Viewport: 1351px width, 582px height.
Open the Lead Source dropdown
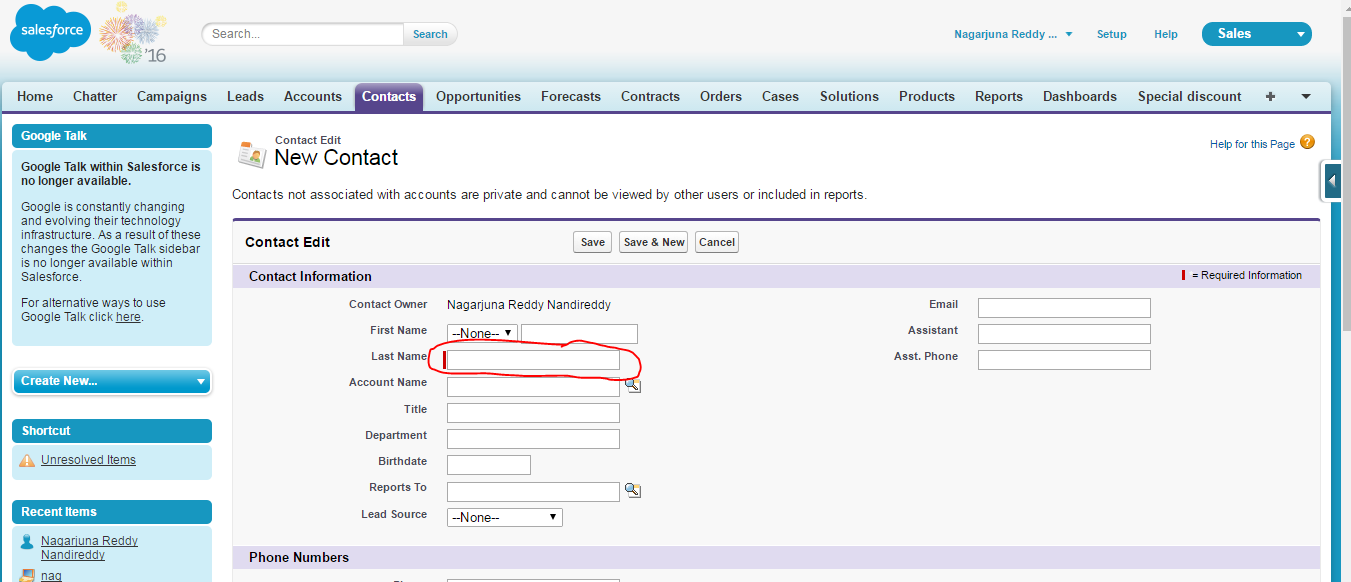coord(504,517)
